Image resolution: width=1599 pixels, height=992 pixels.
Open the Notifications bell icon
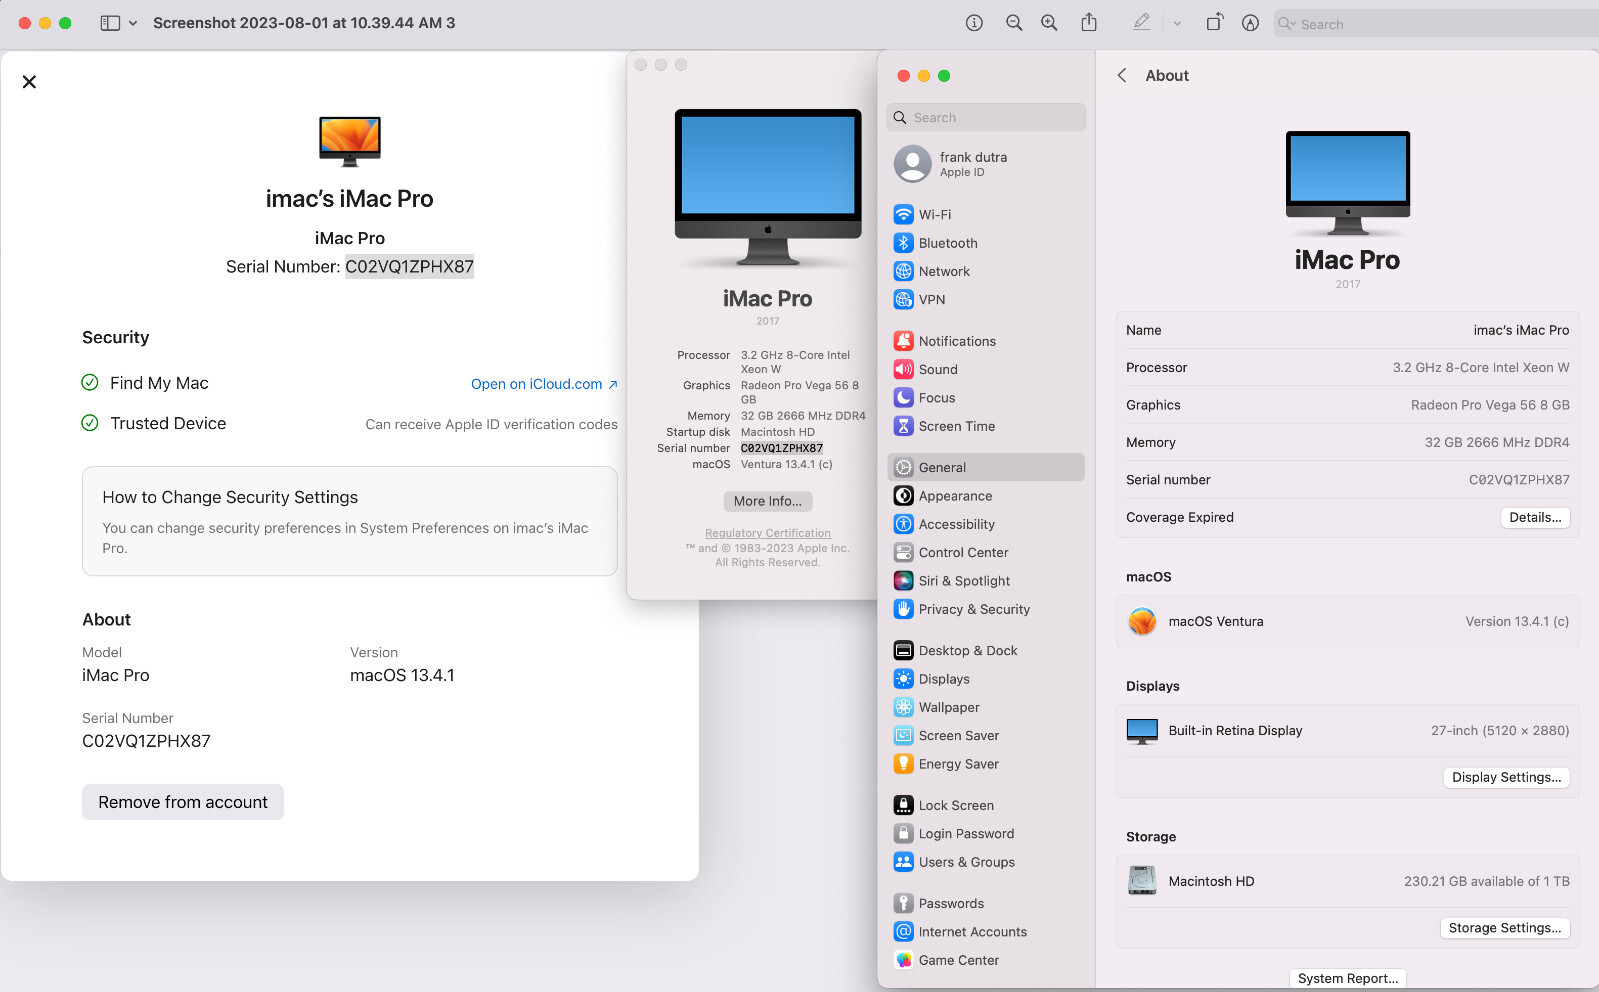tap(903, 341)
